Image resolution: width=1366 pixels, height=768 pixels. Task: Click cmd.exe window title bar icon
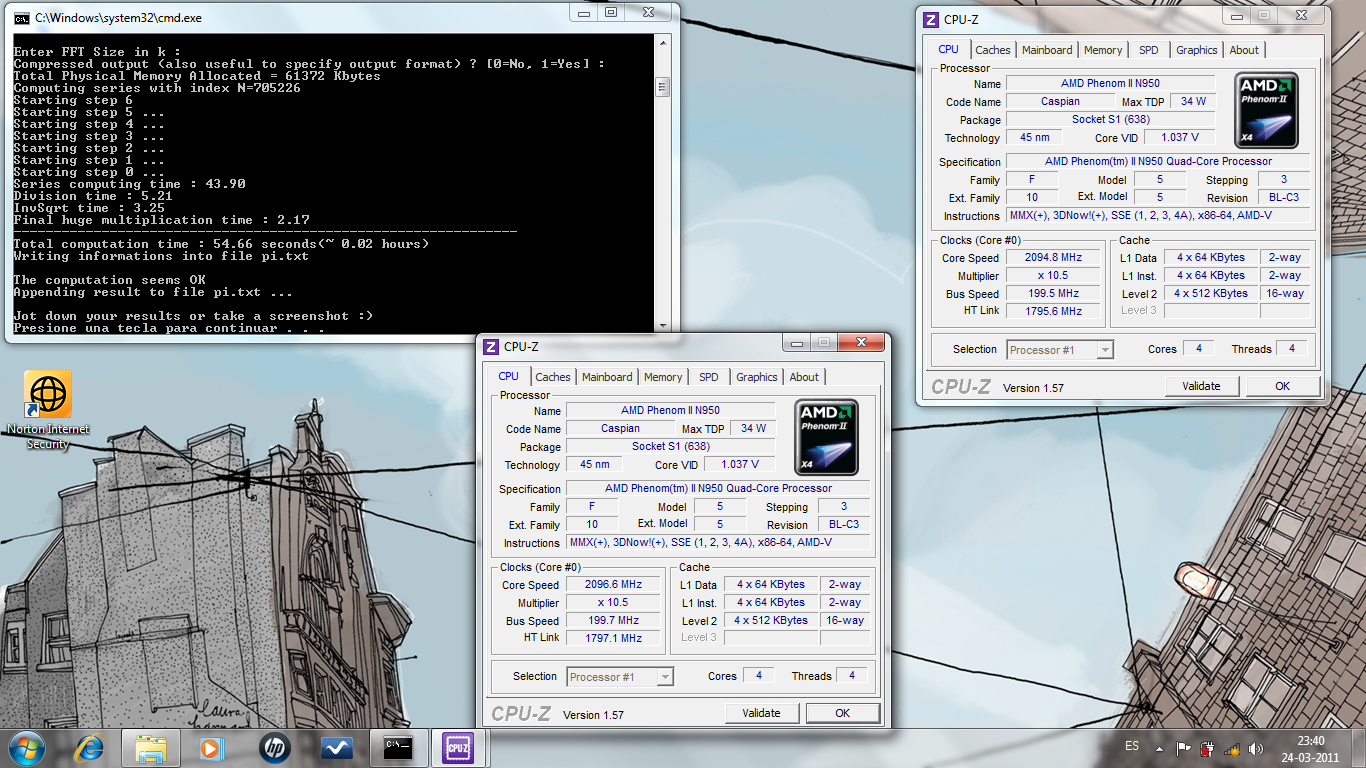click(x=21, y=17)
